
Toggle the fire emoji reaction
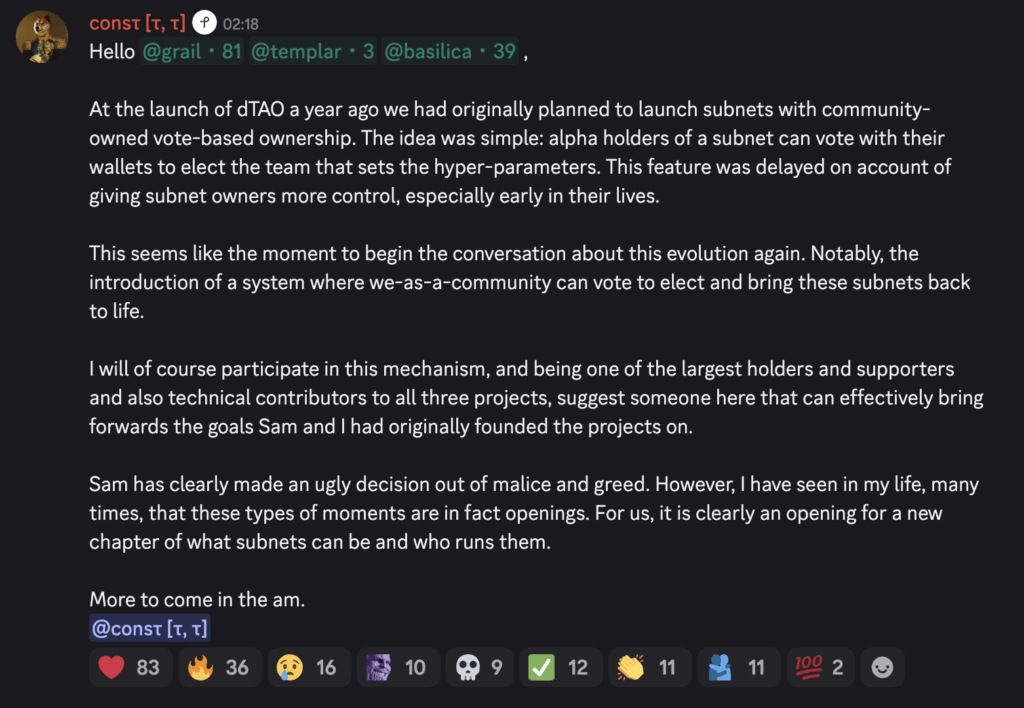220,667
